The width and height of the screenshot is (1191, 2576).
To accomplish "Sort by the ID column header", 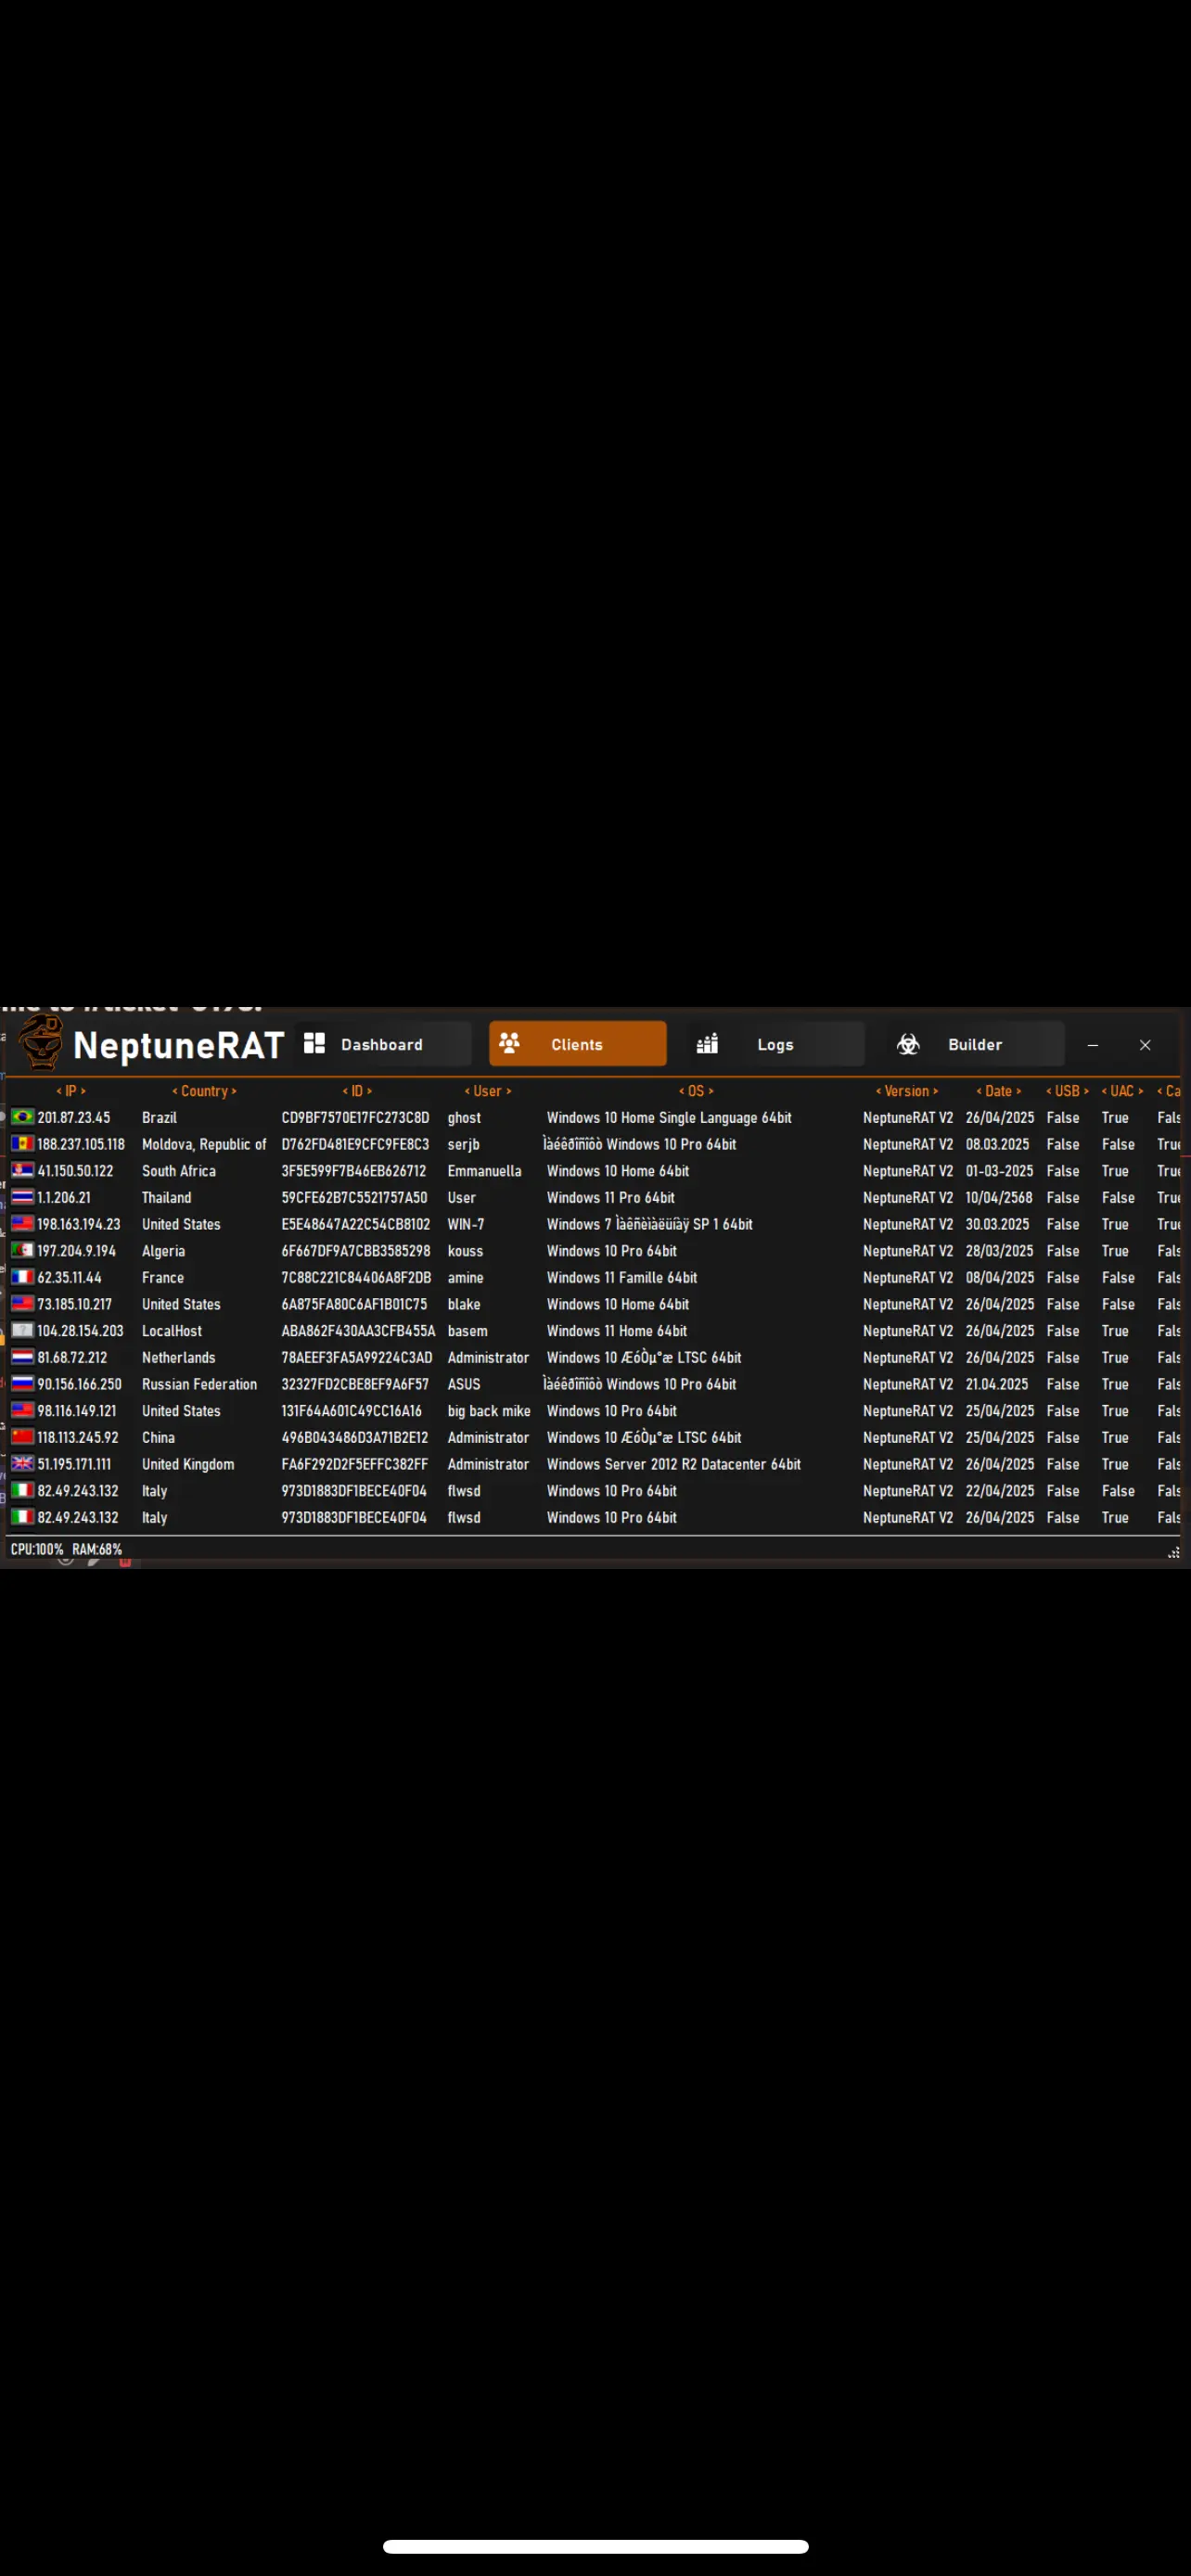I will point(357,1091).
